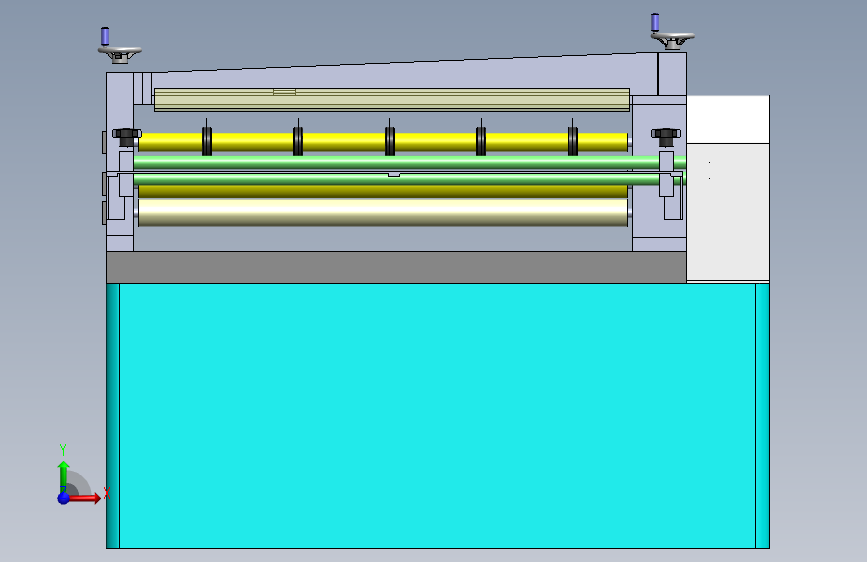Select the large cyan cabinet front panel
This screenshot has width=867, height=562.
point(437,416)
